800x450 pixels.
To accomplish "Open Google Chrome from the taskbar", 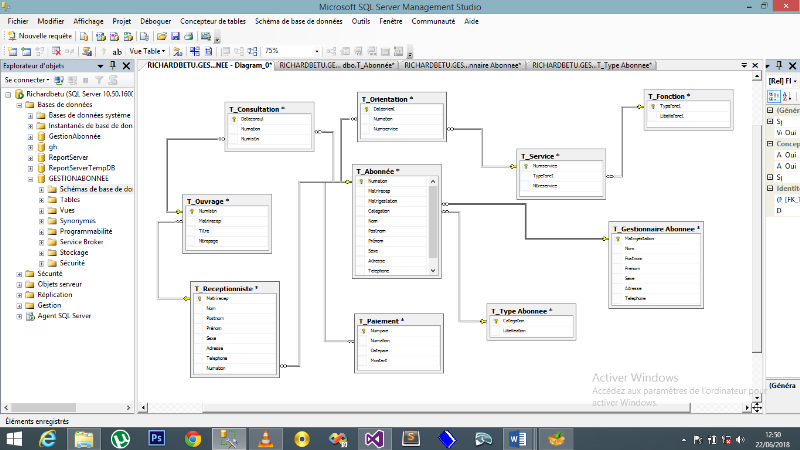I will 193,438.
